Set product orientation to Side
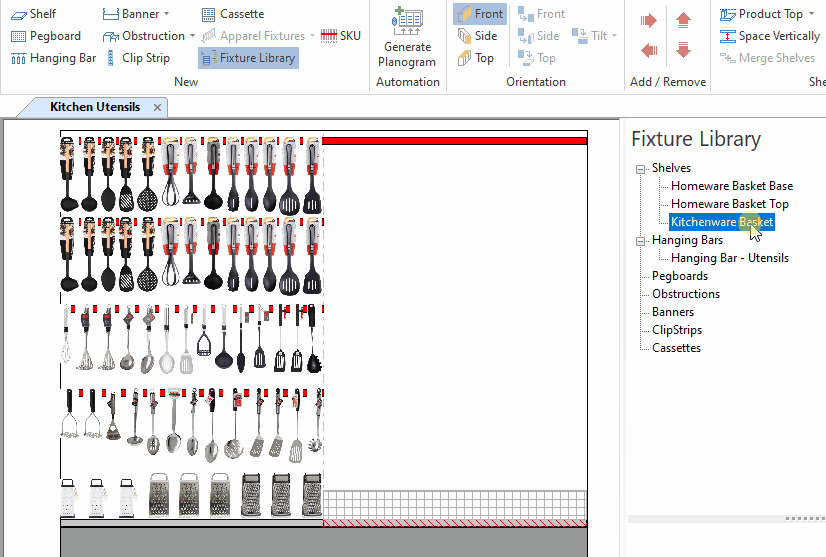 (538, 36)
